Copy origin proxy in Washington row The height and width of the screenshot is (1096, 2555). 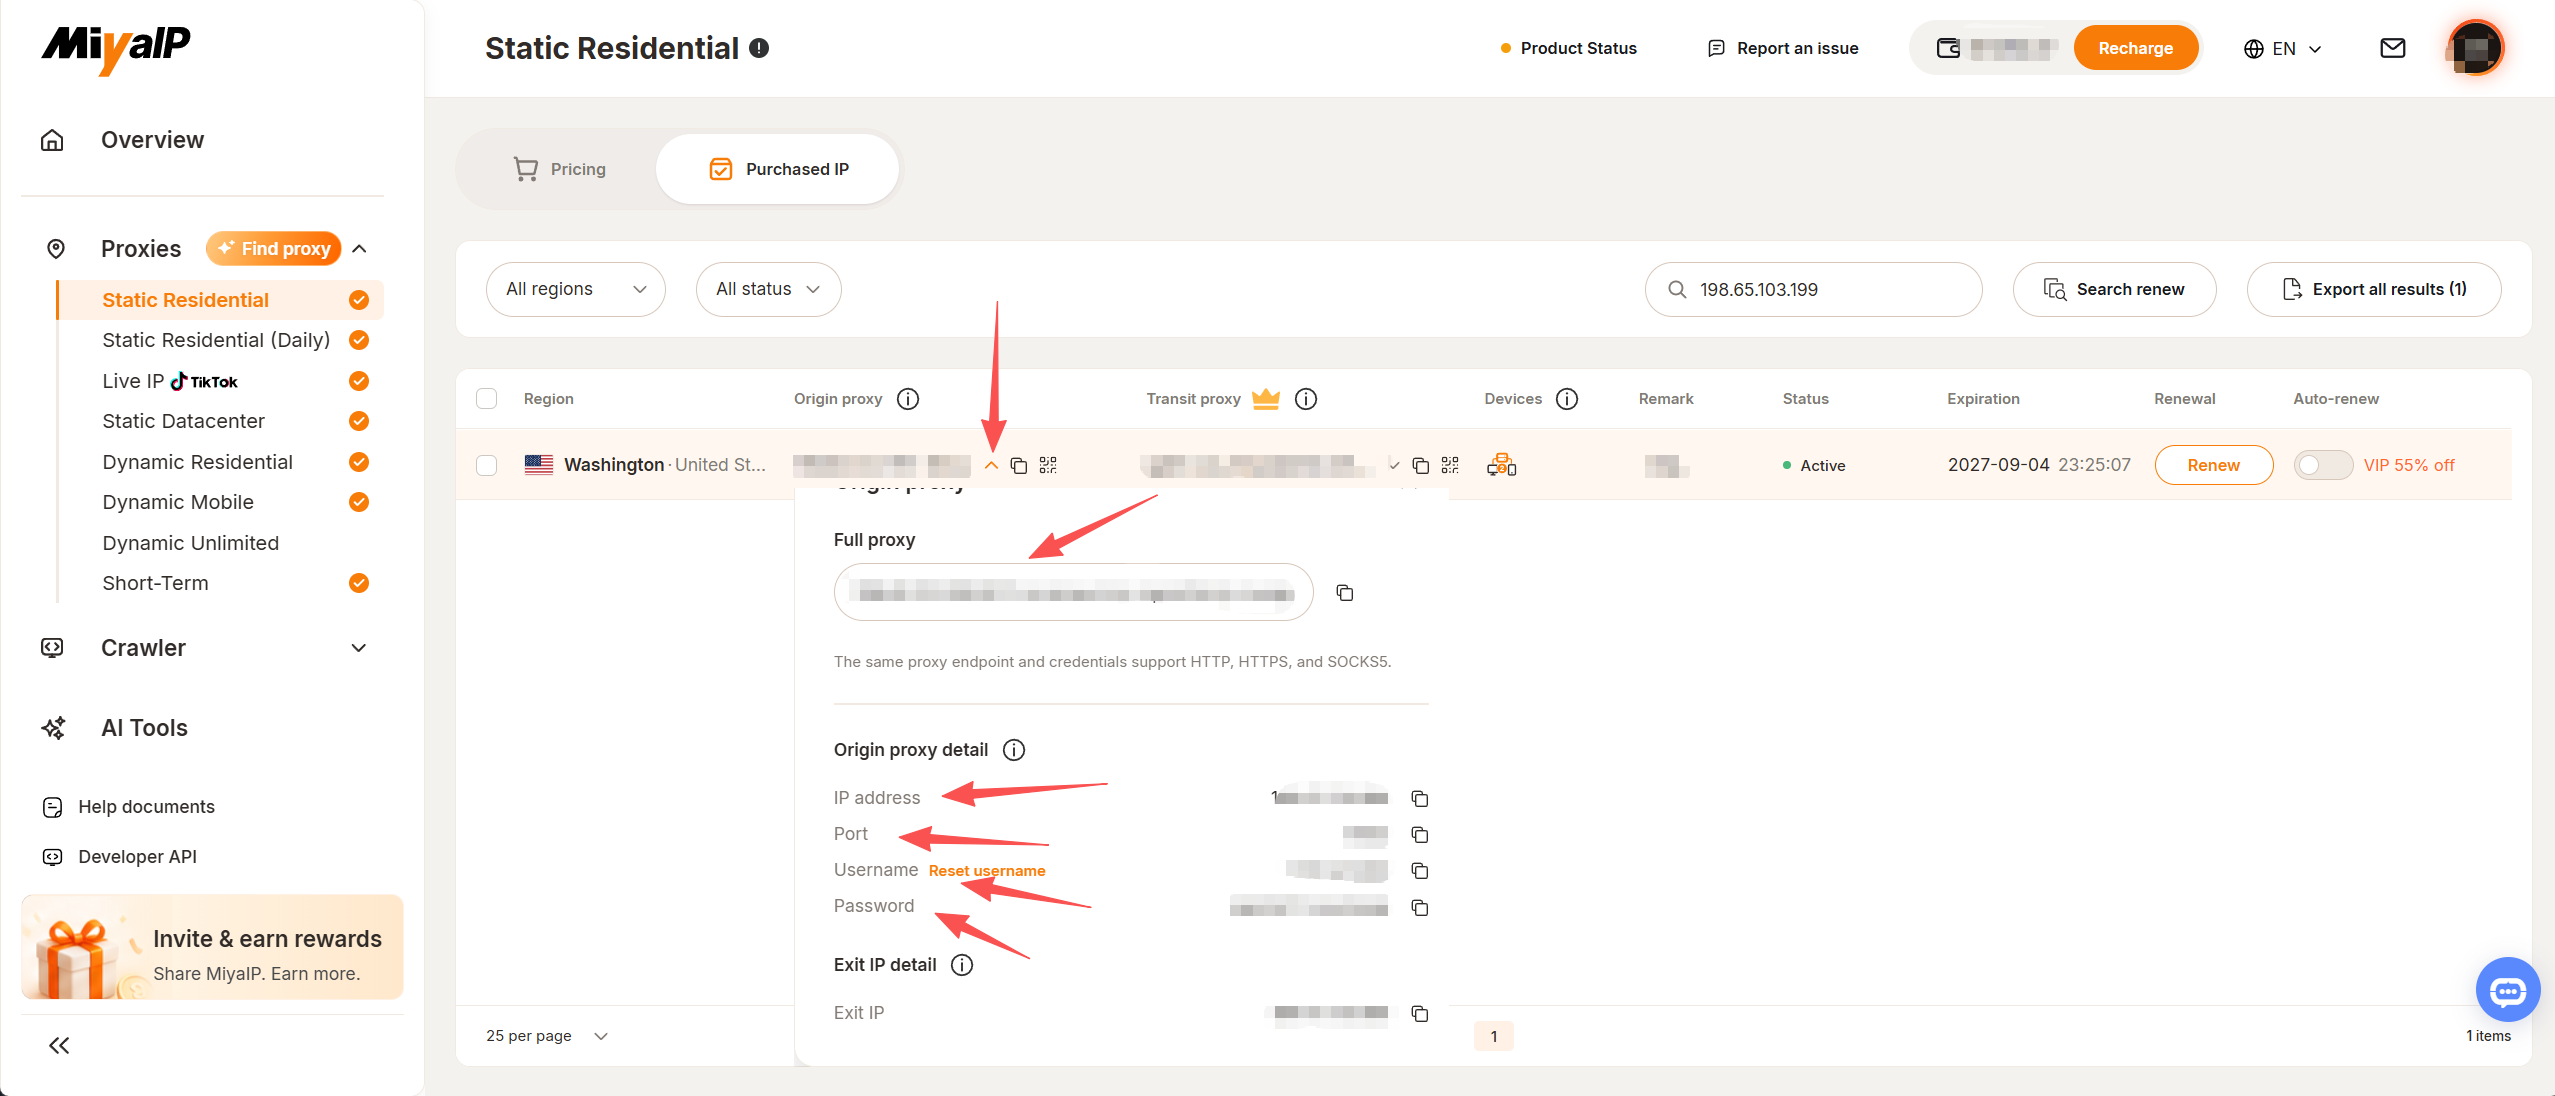click(1019, 465)
